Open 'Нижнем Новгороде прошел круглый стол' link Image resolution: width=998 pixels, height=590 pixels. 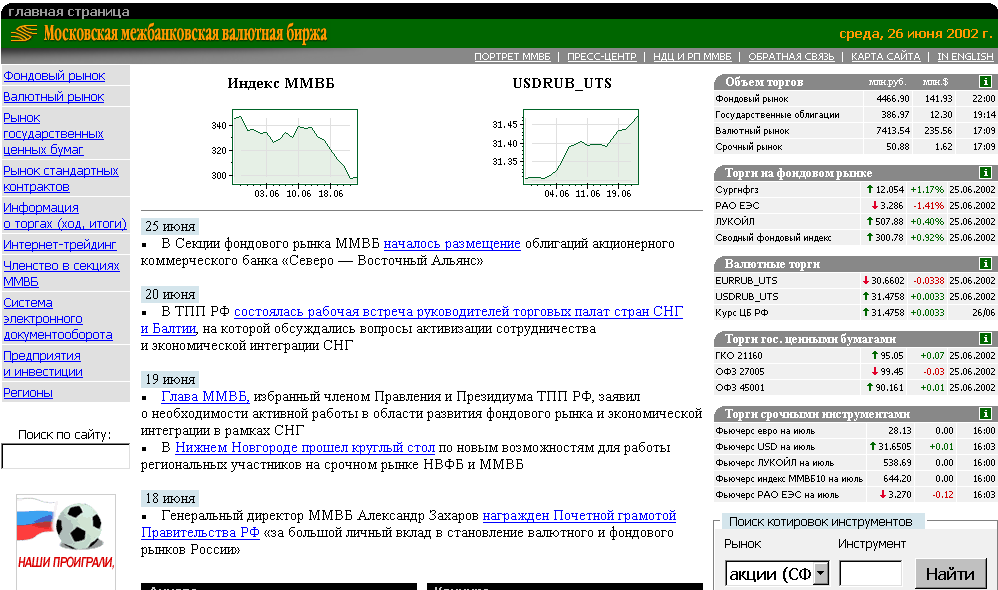(305, 447)
